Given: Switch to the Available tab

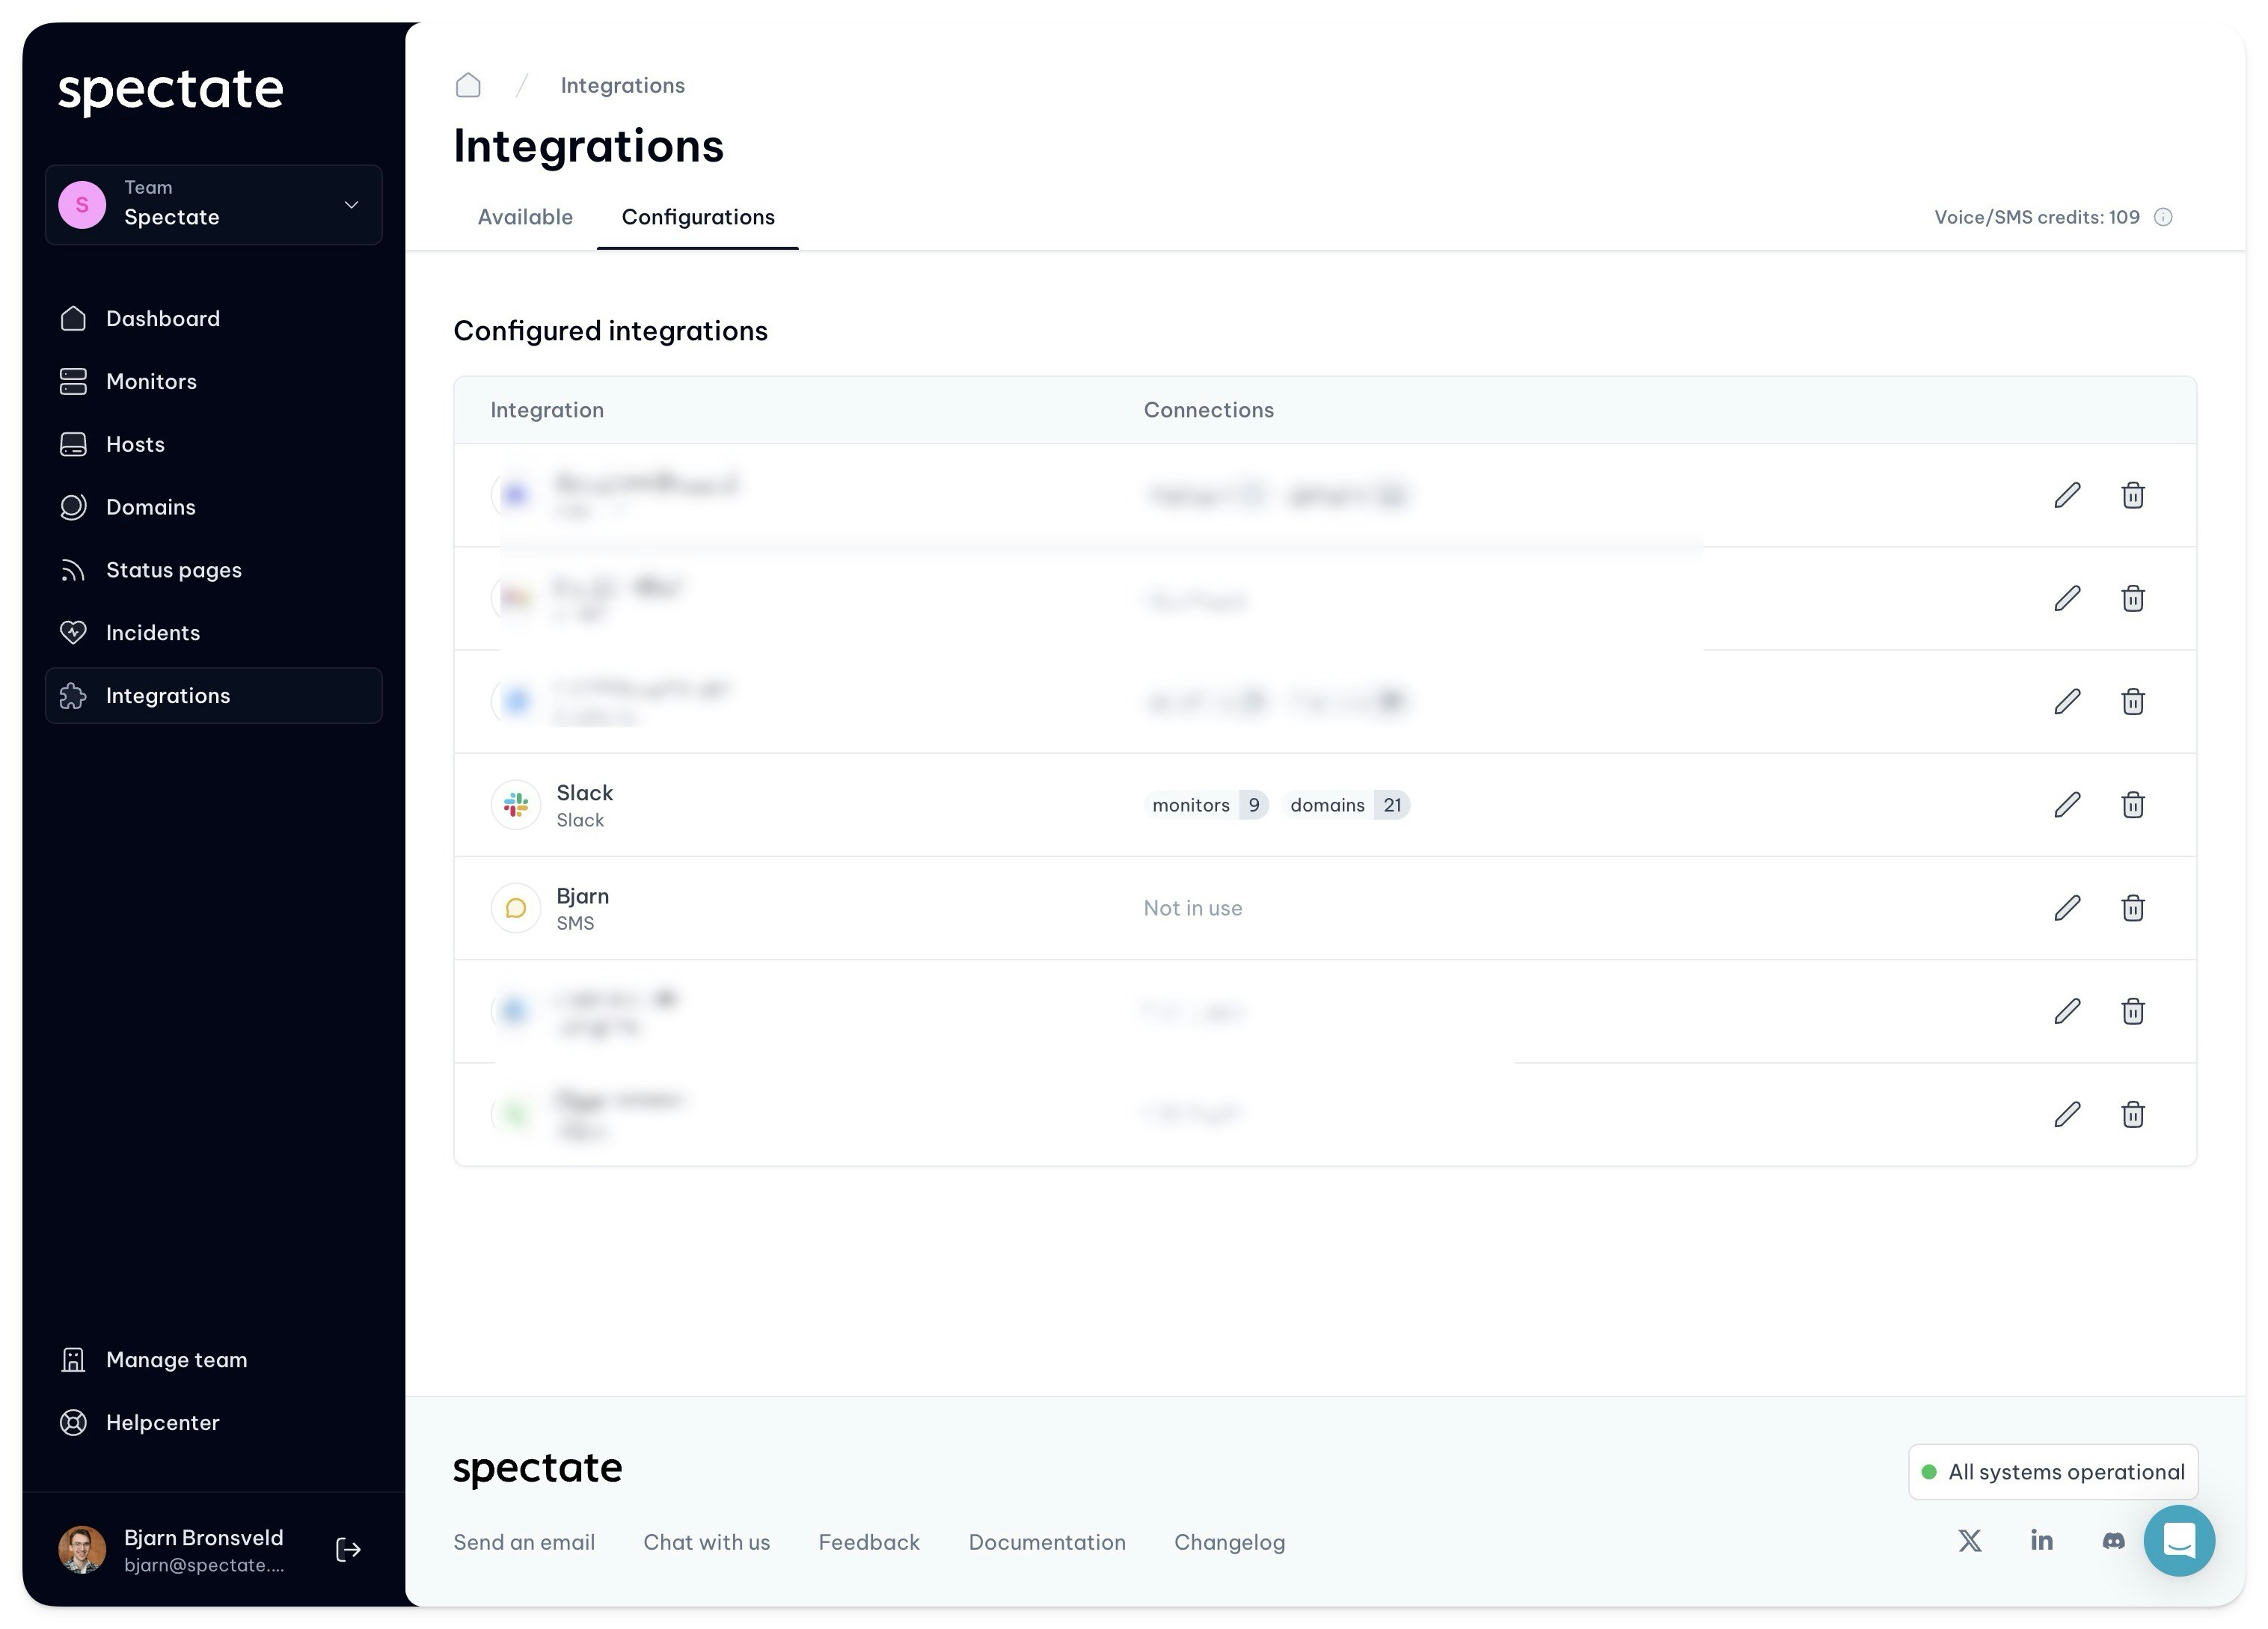Looking at the screenshot, I should point(525,217).
